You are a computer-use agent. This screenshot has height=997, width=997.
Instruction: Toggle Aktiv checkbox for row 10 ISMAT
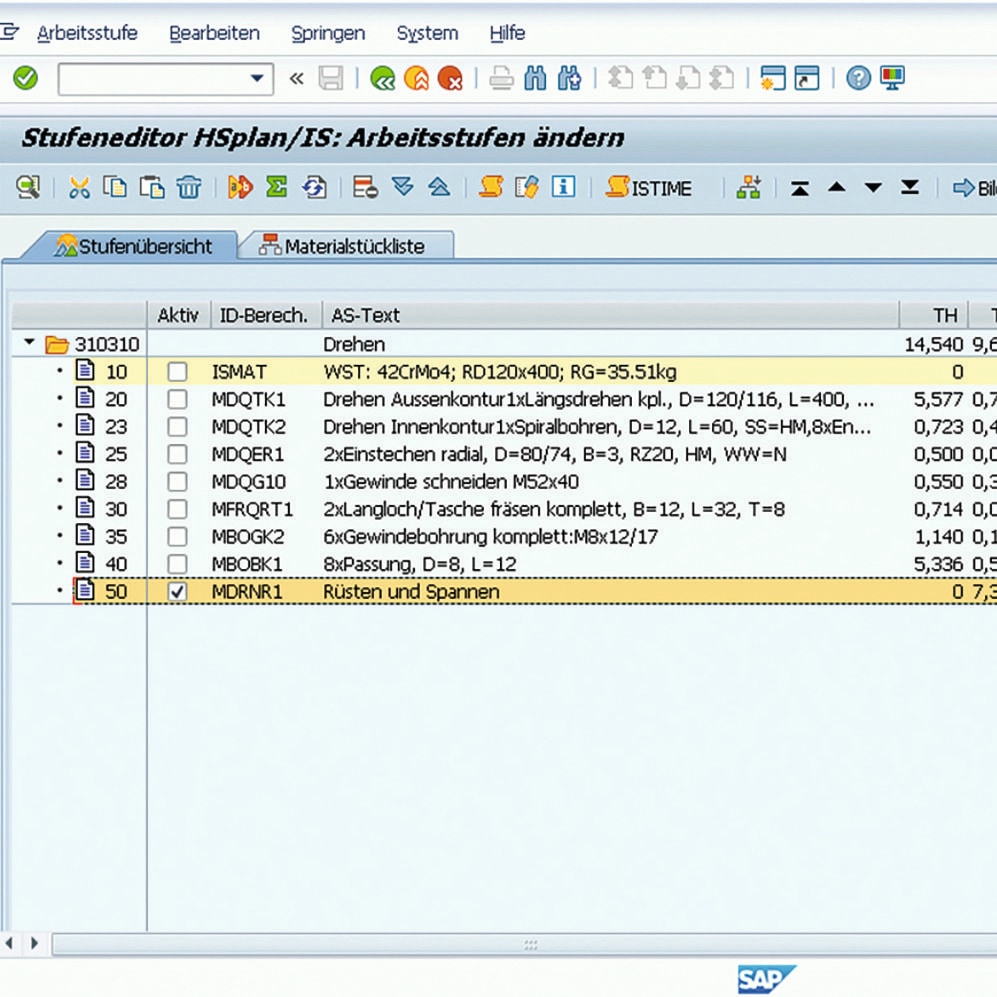pos(177,371)
